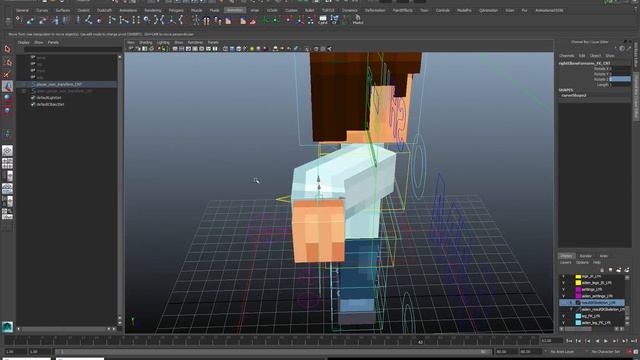Screen dimensions: 640x360
Task: Toggle visibility of leg_FK_LYR layer
Action: pyautogui.click(x=564, y=316)
